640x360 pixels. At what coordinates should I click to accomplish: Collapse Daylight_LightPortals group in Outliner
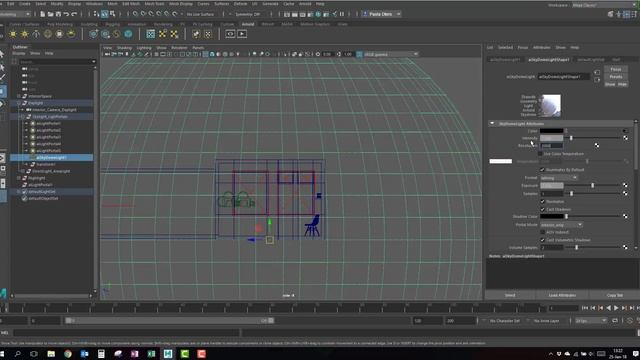click(23, 117)
